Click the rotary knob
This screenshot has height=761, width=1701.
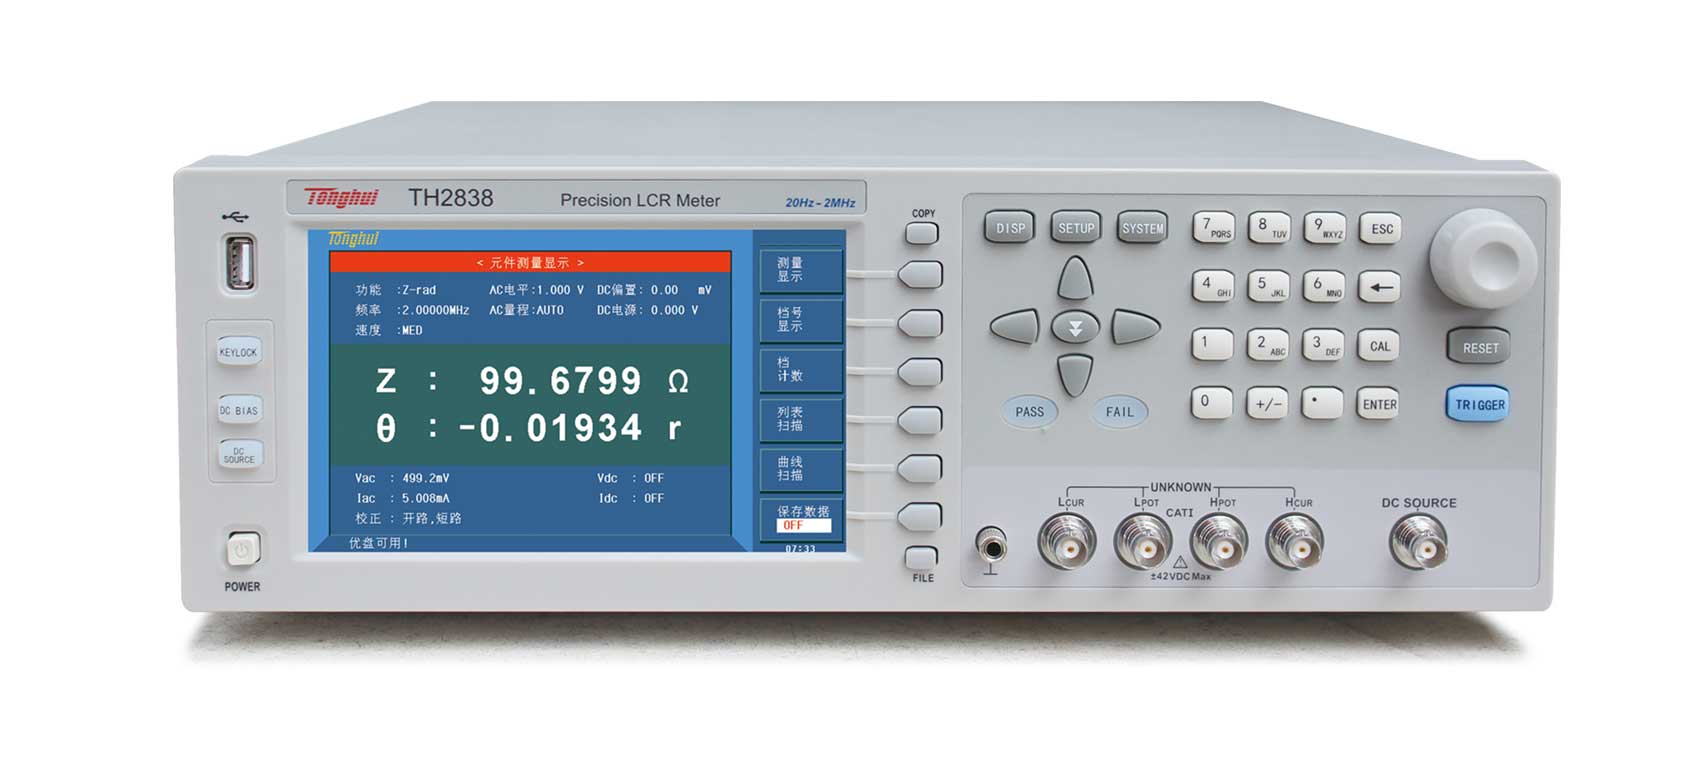pos(1482,257)
